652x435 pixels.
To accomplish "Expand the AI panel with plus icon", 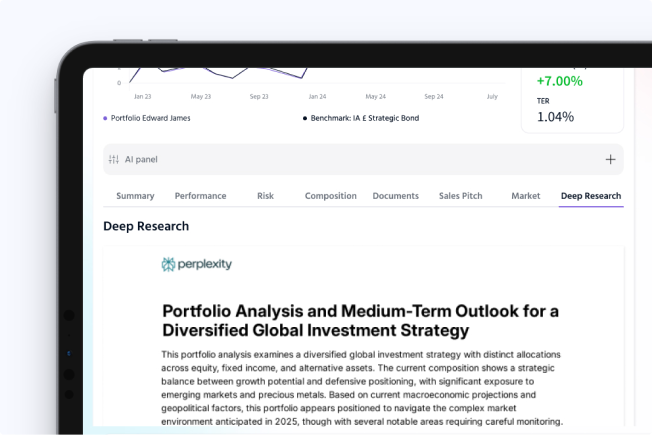I will click(610, 160).
